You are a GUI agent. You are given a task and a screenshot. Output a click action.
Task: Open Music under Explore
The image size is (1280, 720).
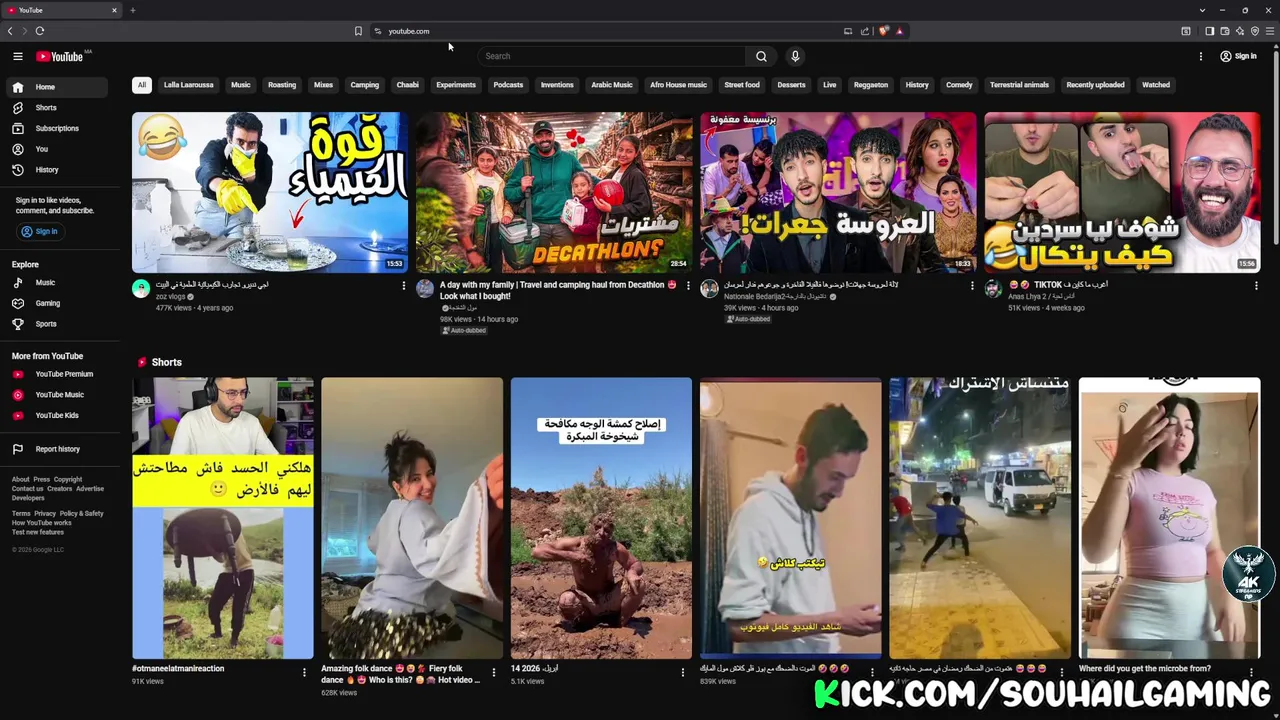[56, 283]
